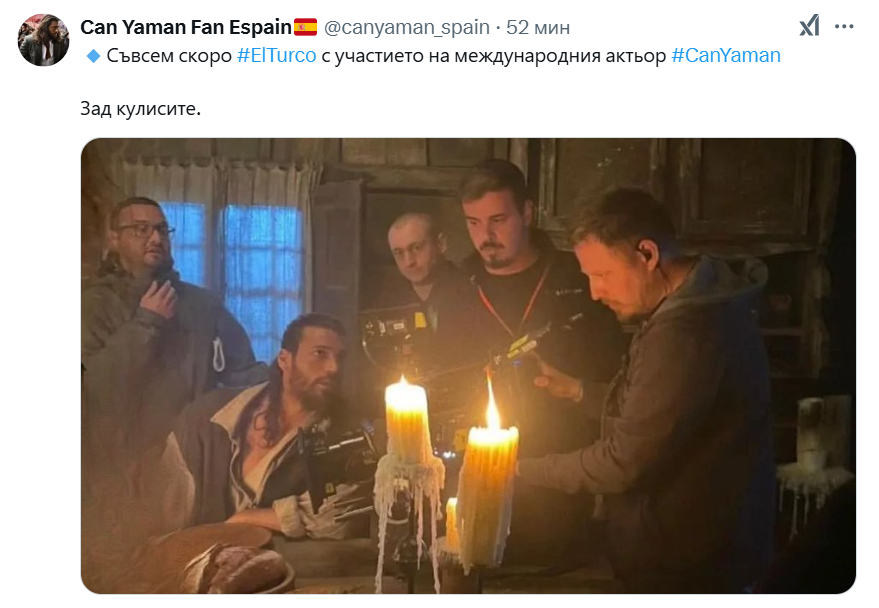This screenshot has width=879, height=608.
Task: Click the blue diamond emoji in post
Action: coord(93,55)
